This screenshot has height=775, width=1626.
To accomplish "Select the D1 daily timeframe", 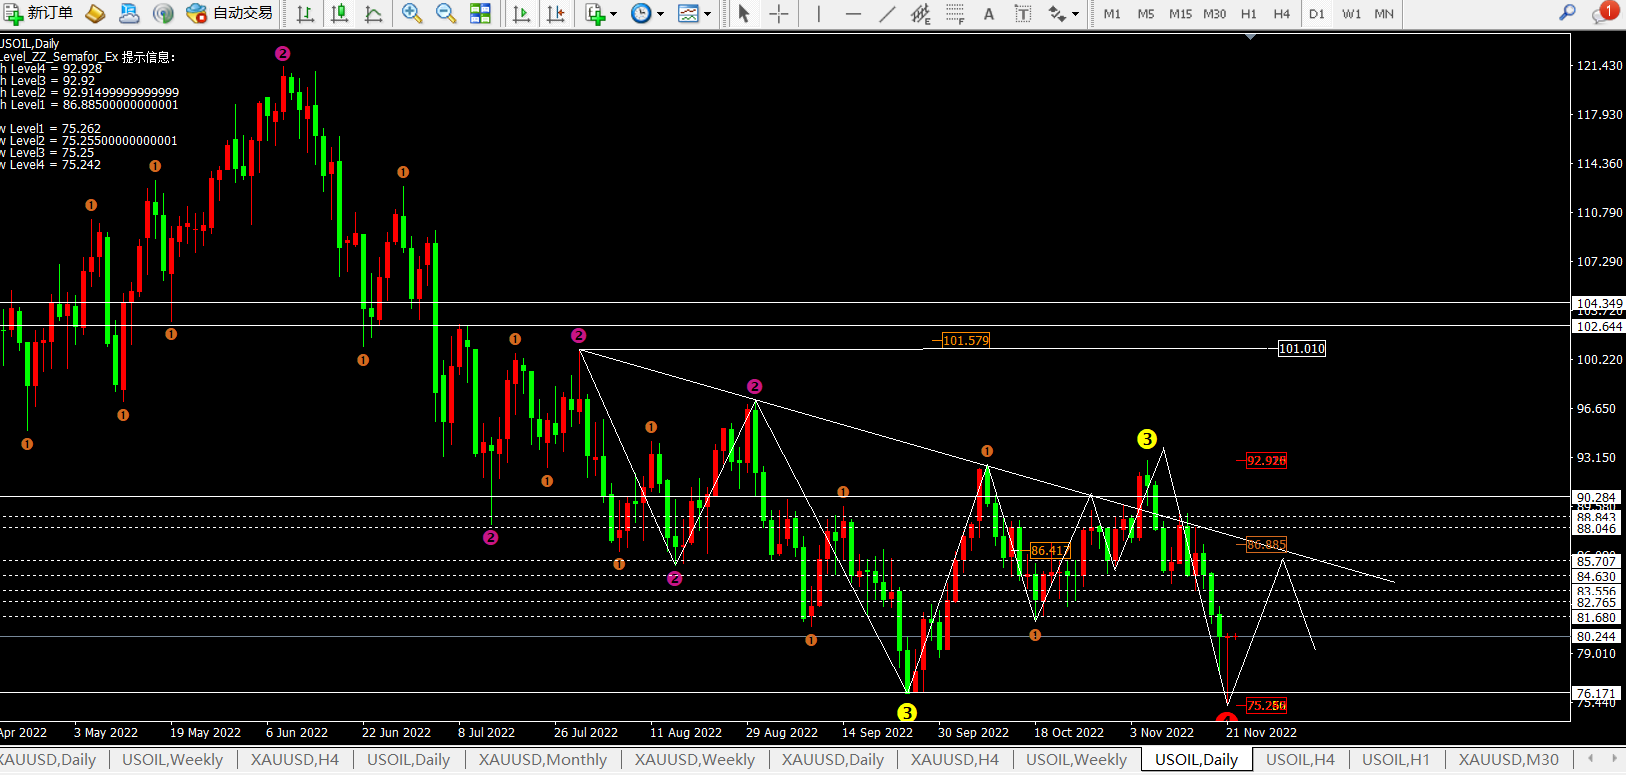I will 1317,14.
